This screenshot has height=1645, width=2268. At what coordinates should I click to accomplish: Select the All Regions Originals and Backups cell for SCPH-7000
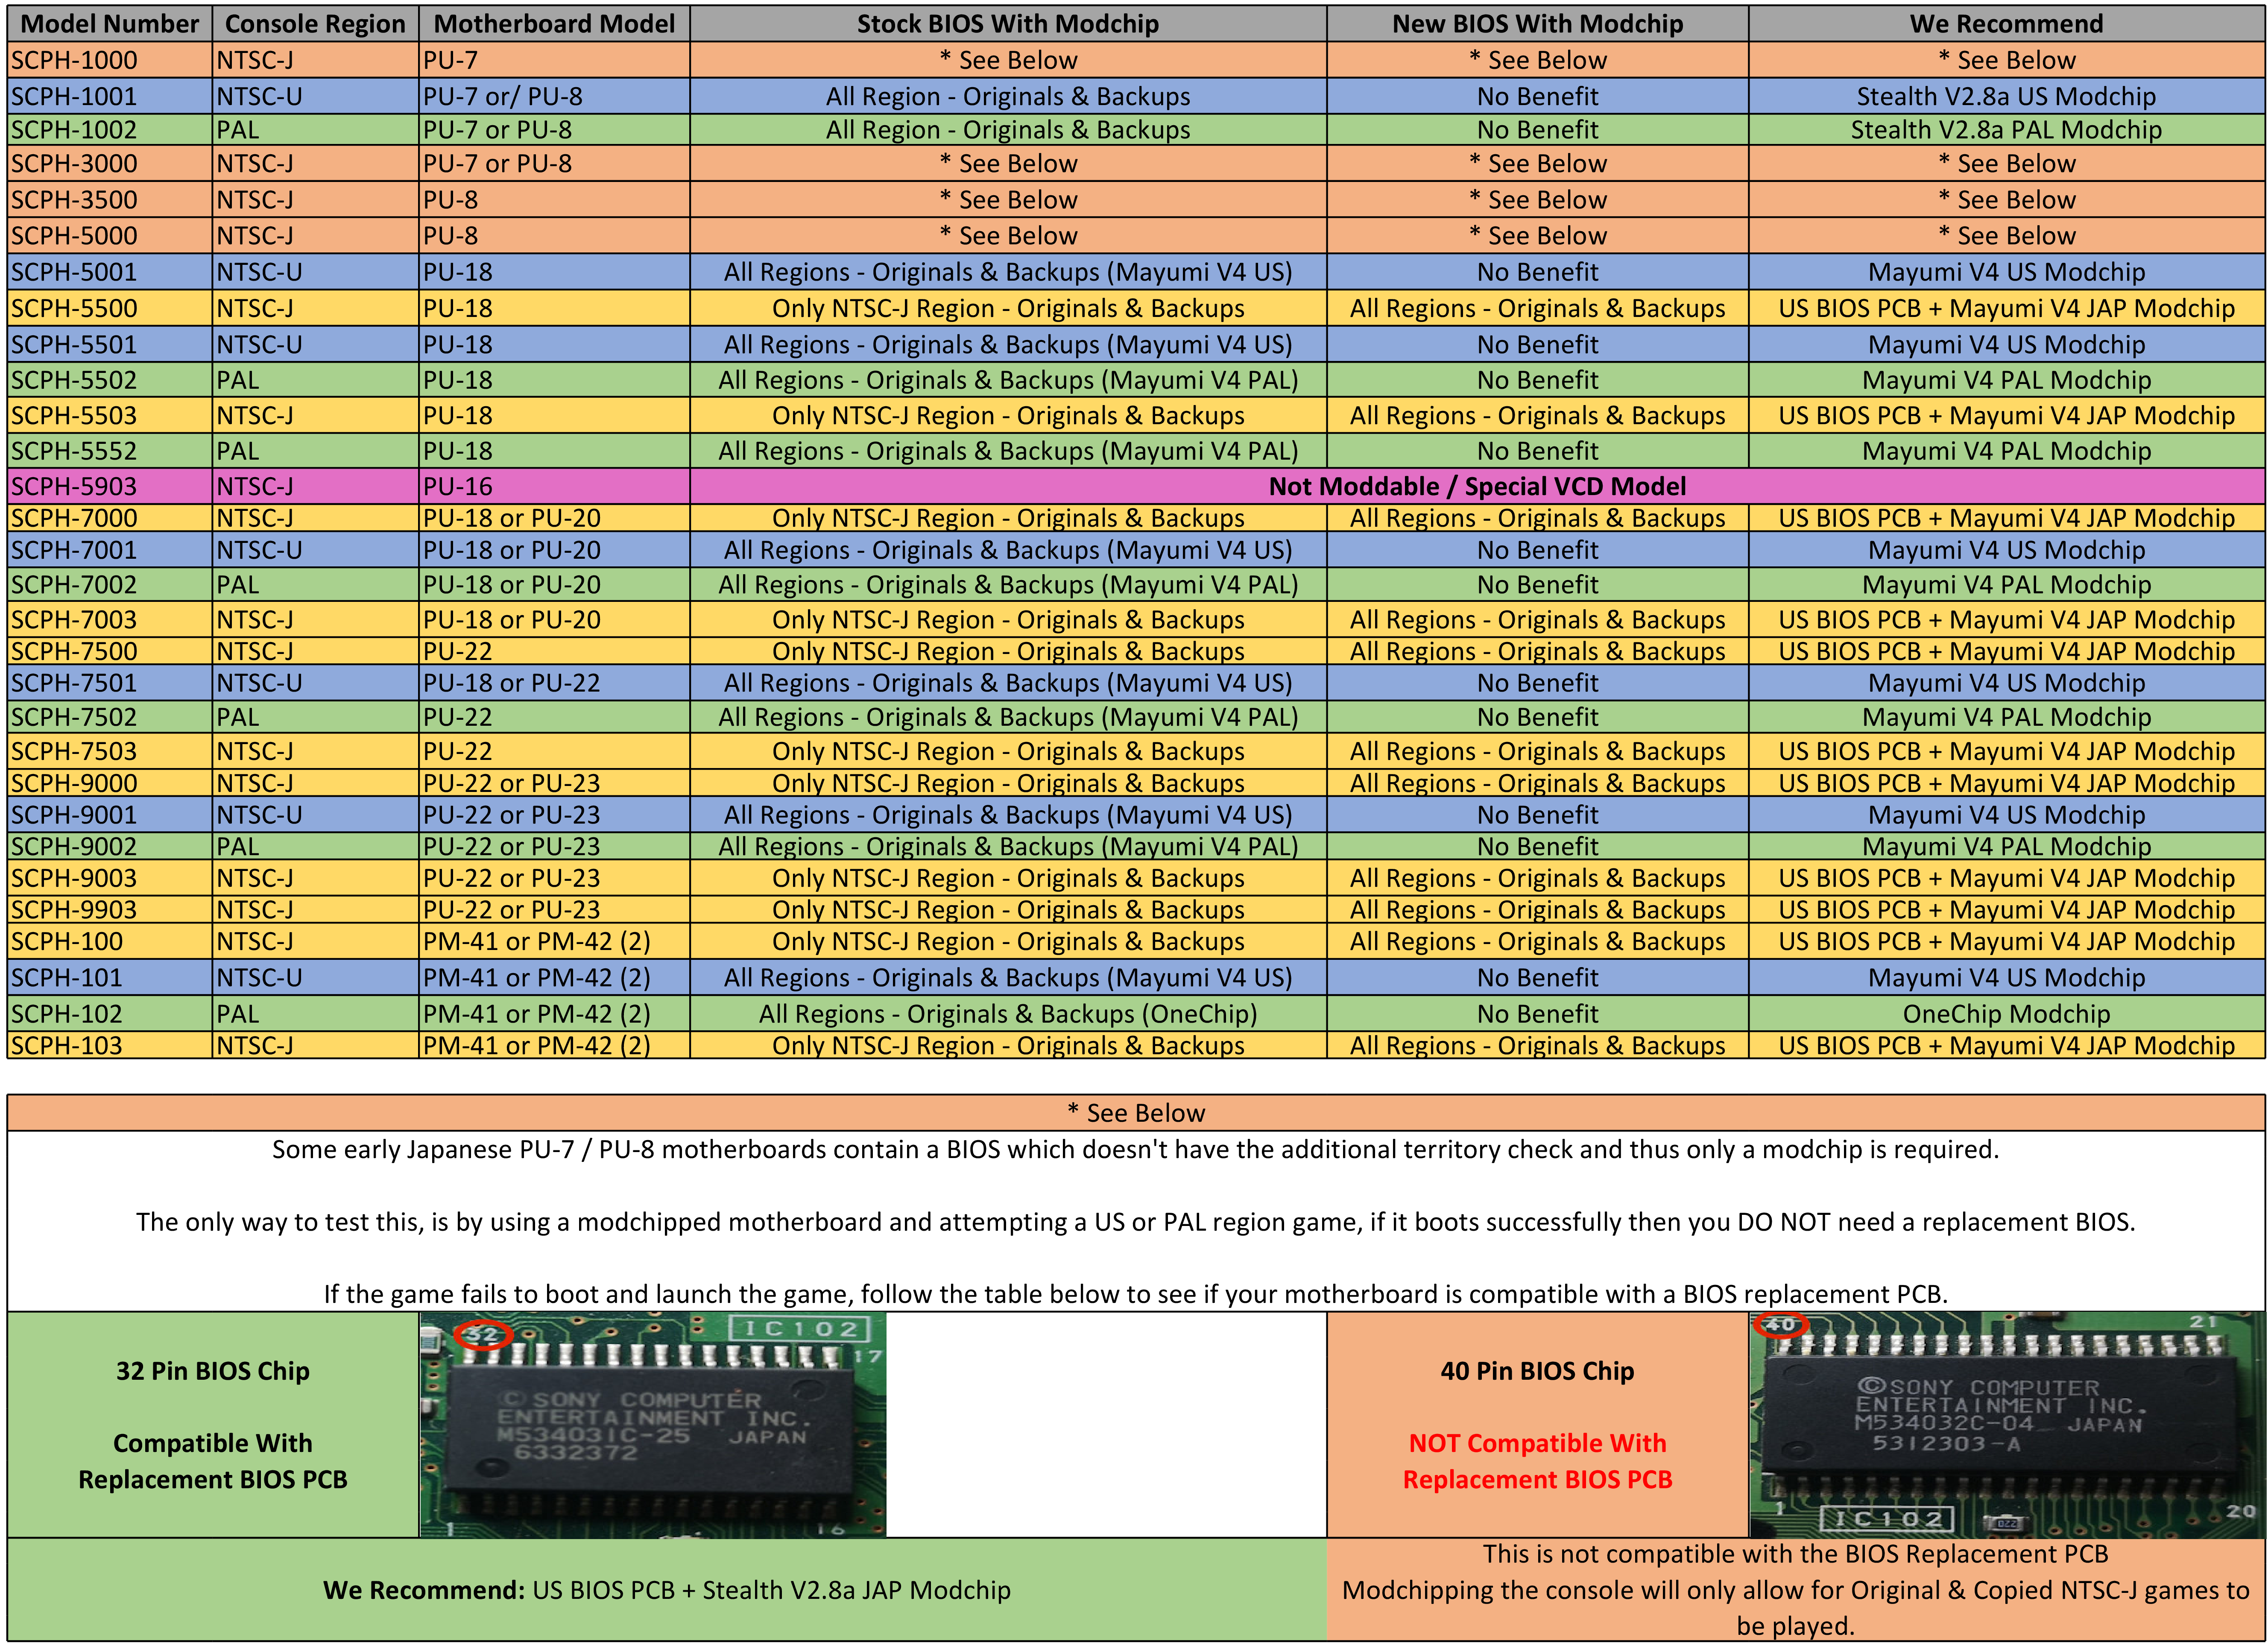pyautogui.click(x=1537, y=518)
